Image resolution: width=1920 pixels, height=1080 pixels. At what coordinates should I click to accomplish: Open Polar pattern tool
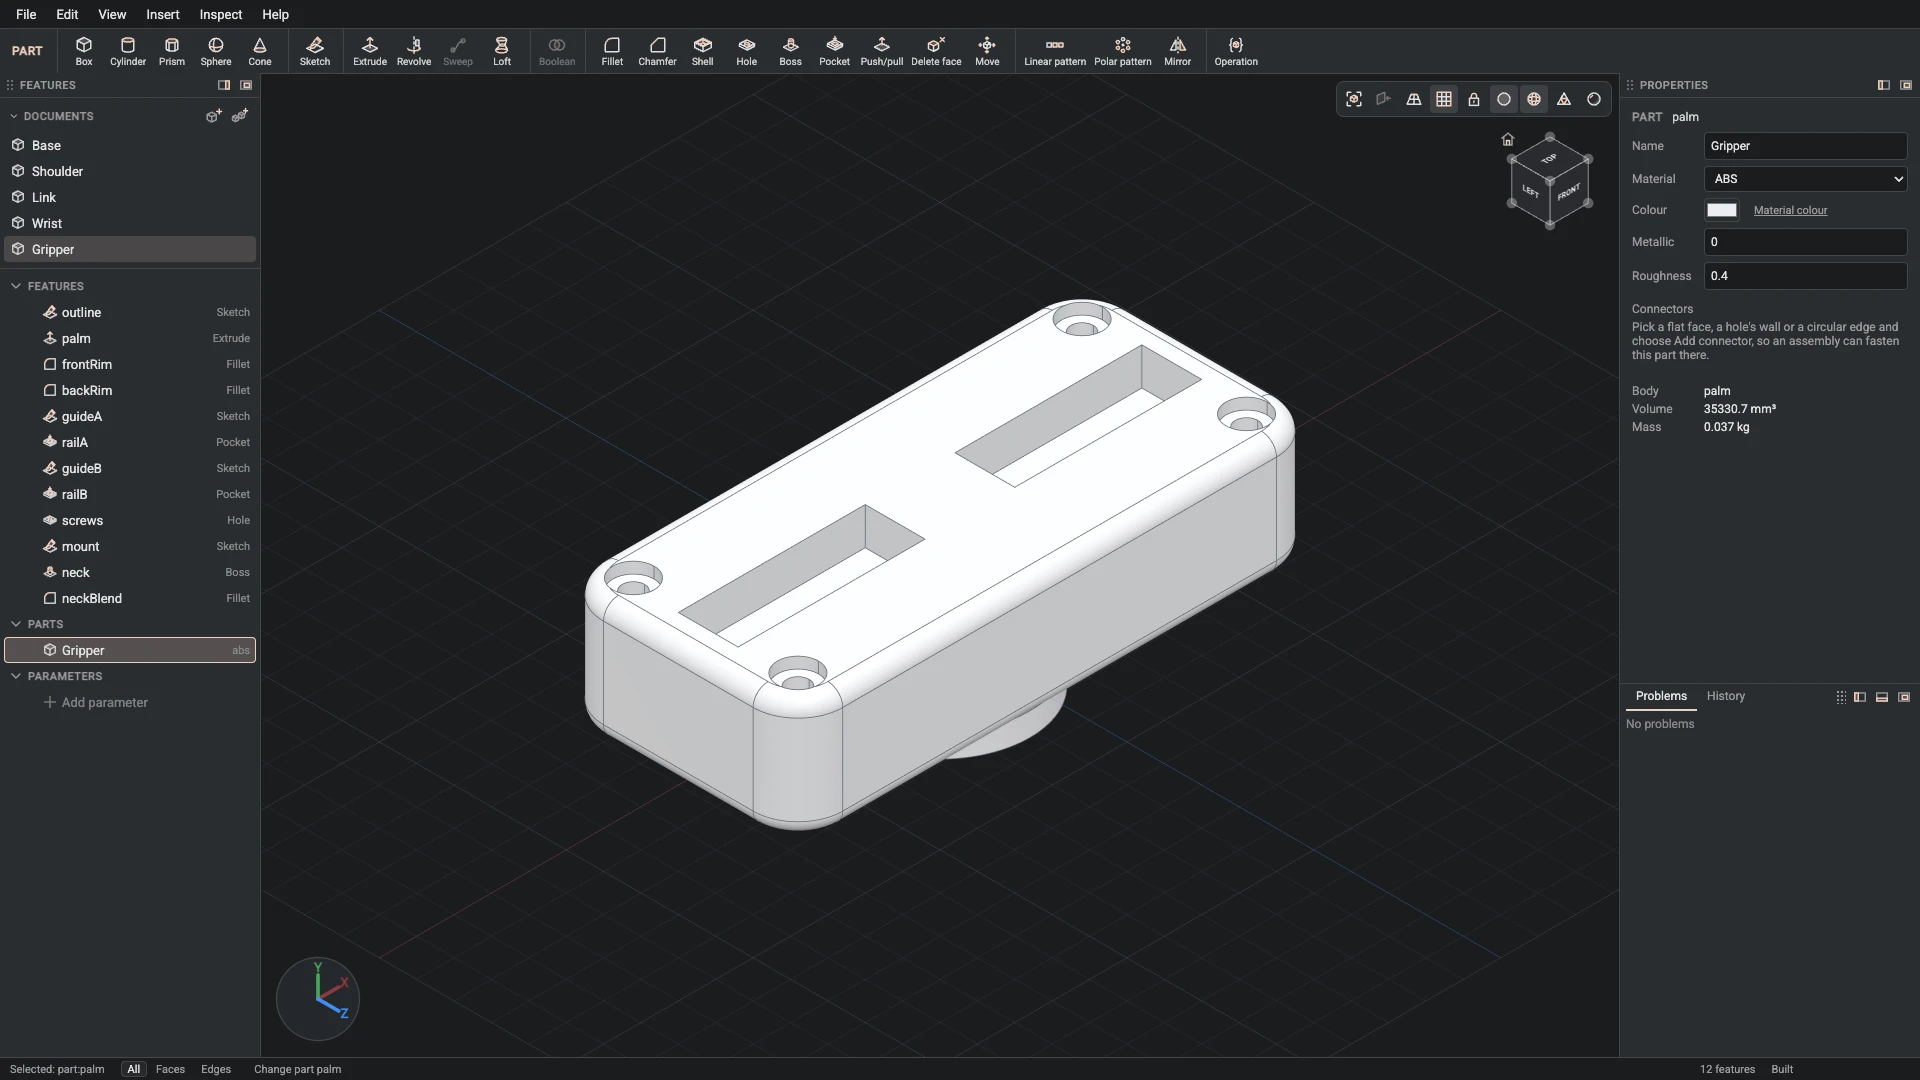tap(1123, 51)
